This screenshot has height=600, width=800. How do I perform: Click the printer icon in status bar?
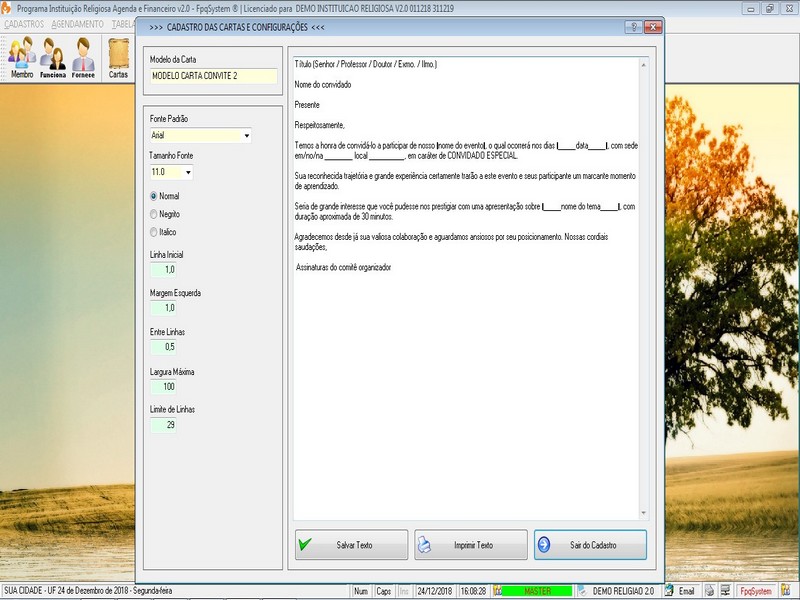tap(709, 591)
